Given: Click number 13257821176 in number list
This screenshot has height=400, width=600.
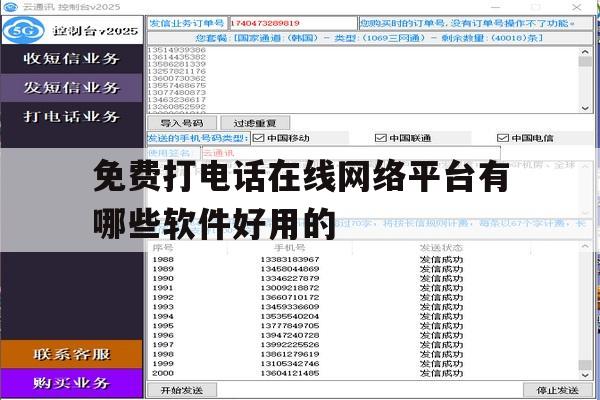Looking at the screenshot, I should click(x=177, y=71).
